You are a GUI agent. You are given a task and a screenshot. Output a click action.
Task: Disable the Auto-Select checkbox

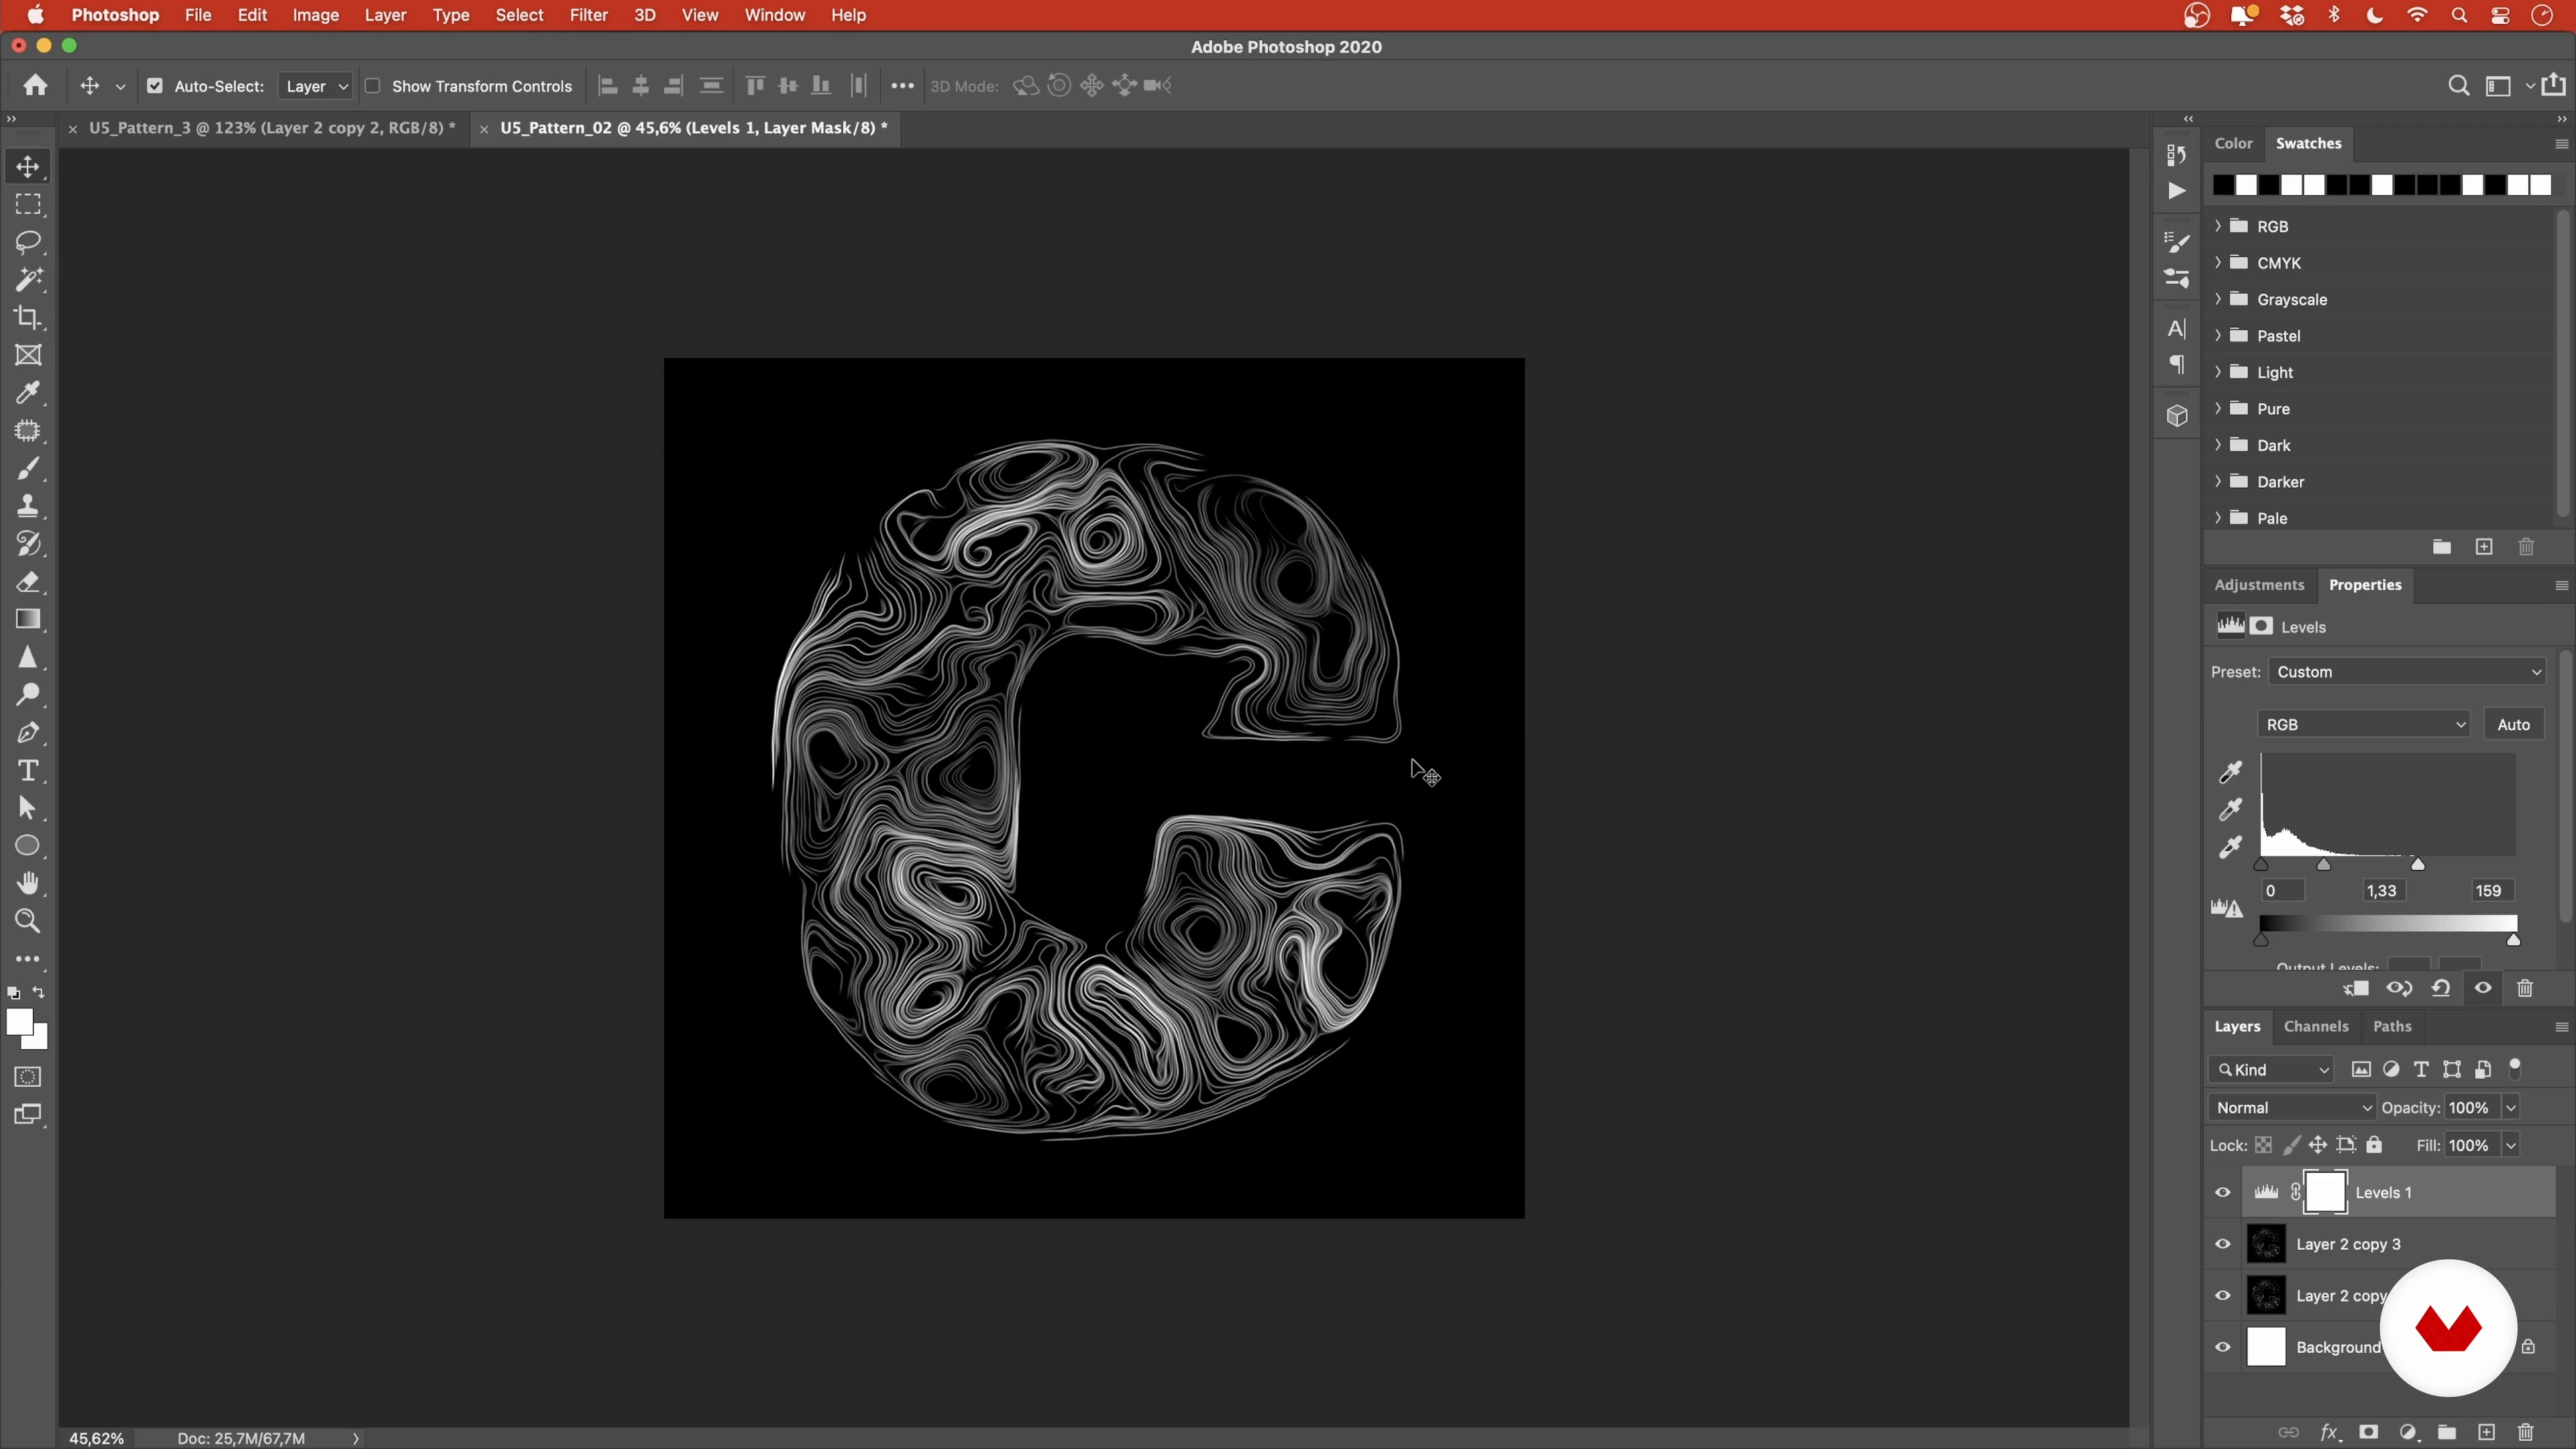(x=155, y=86)
